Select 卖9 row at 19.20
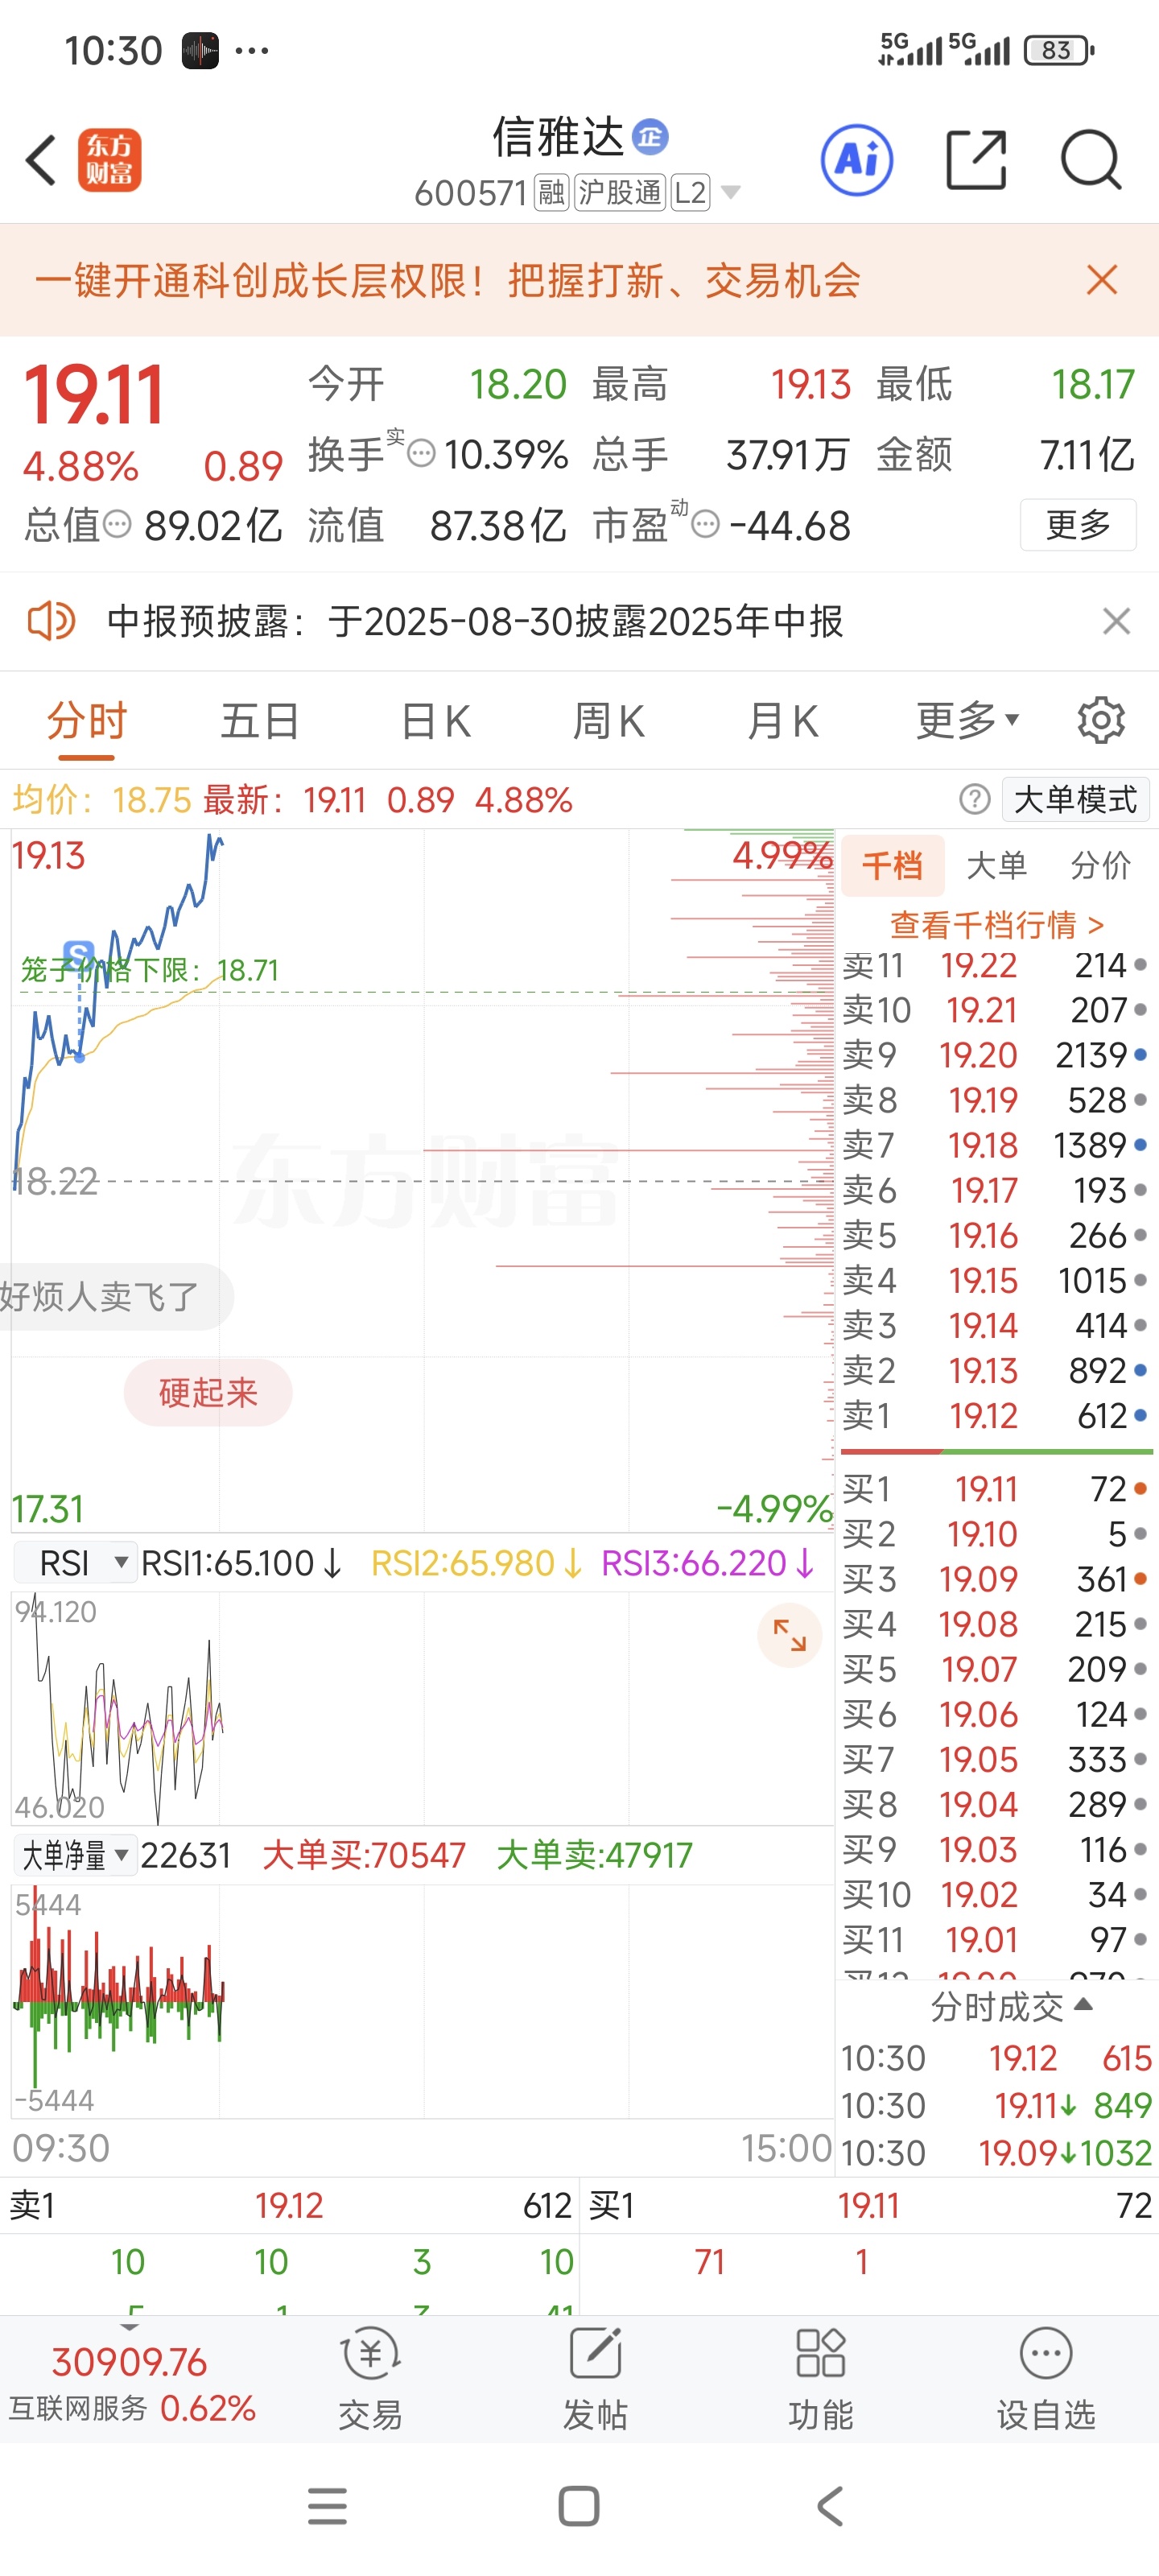The width and height of the screenshot is (1159, 2576). tap(996, 1055)
